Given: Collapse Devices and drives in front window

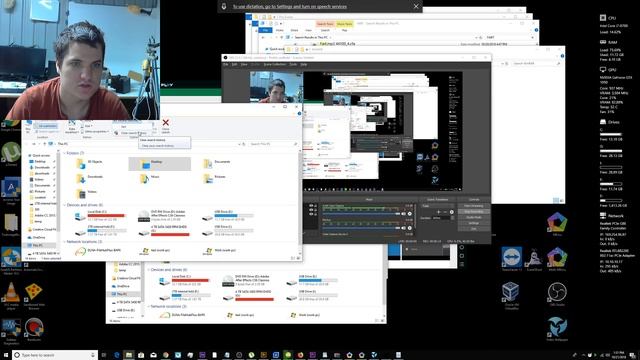Looking at the screenshot, I should coord(64,205).
